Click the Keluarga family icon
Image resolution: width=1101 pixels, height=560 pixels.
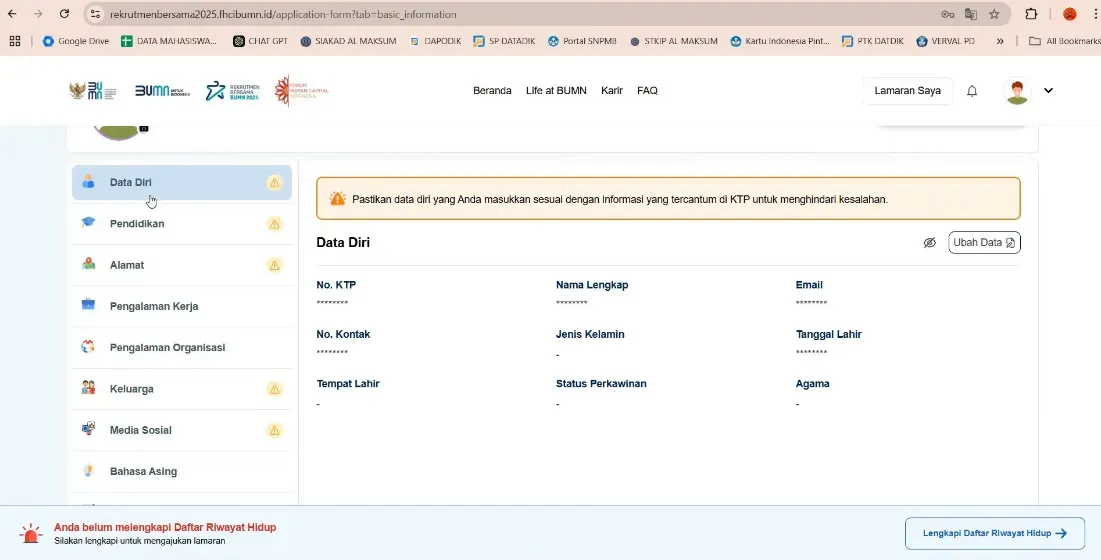tap(88, 389)
